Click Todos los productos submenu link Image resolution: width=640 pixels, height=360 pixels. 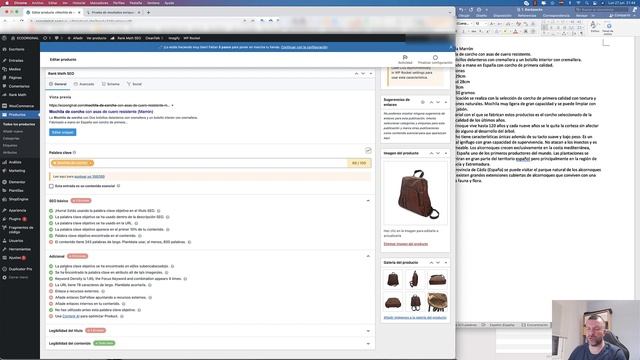19,124
